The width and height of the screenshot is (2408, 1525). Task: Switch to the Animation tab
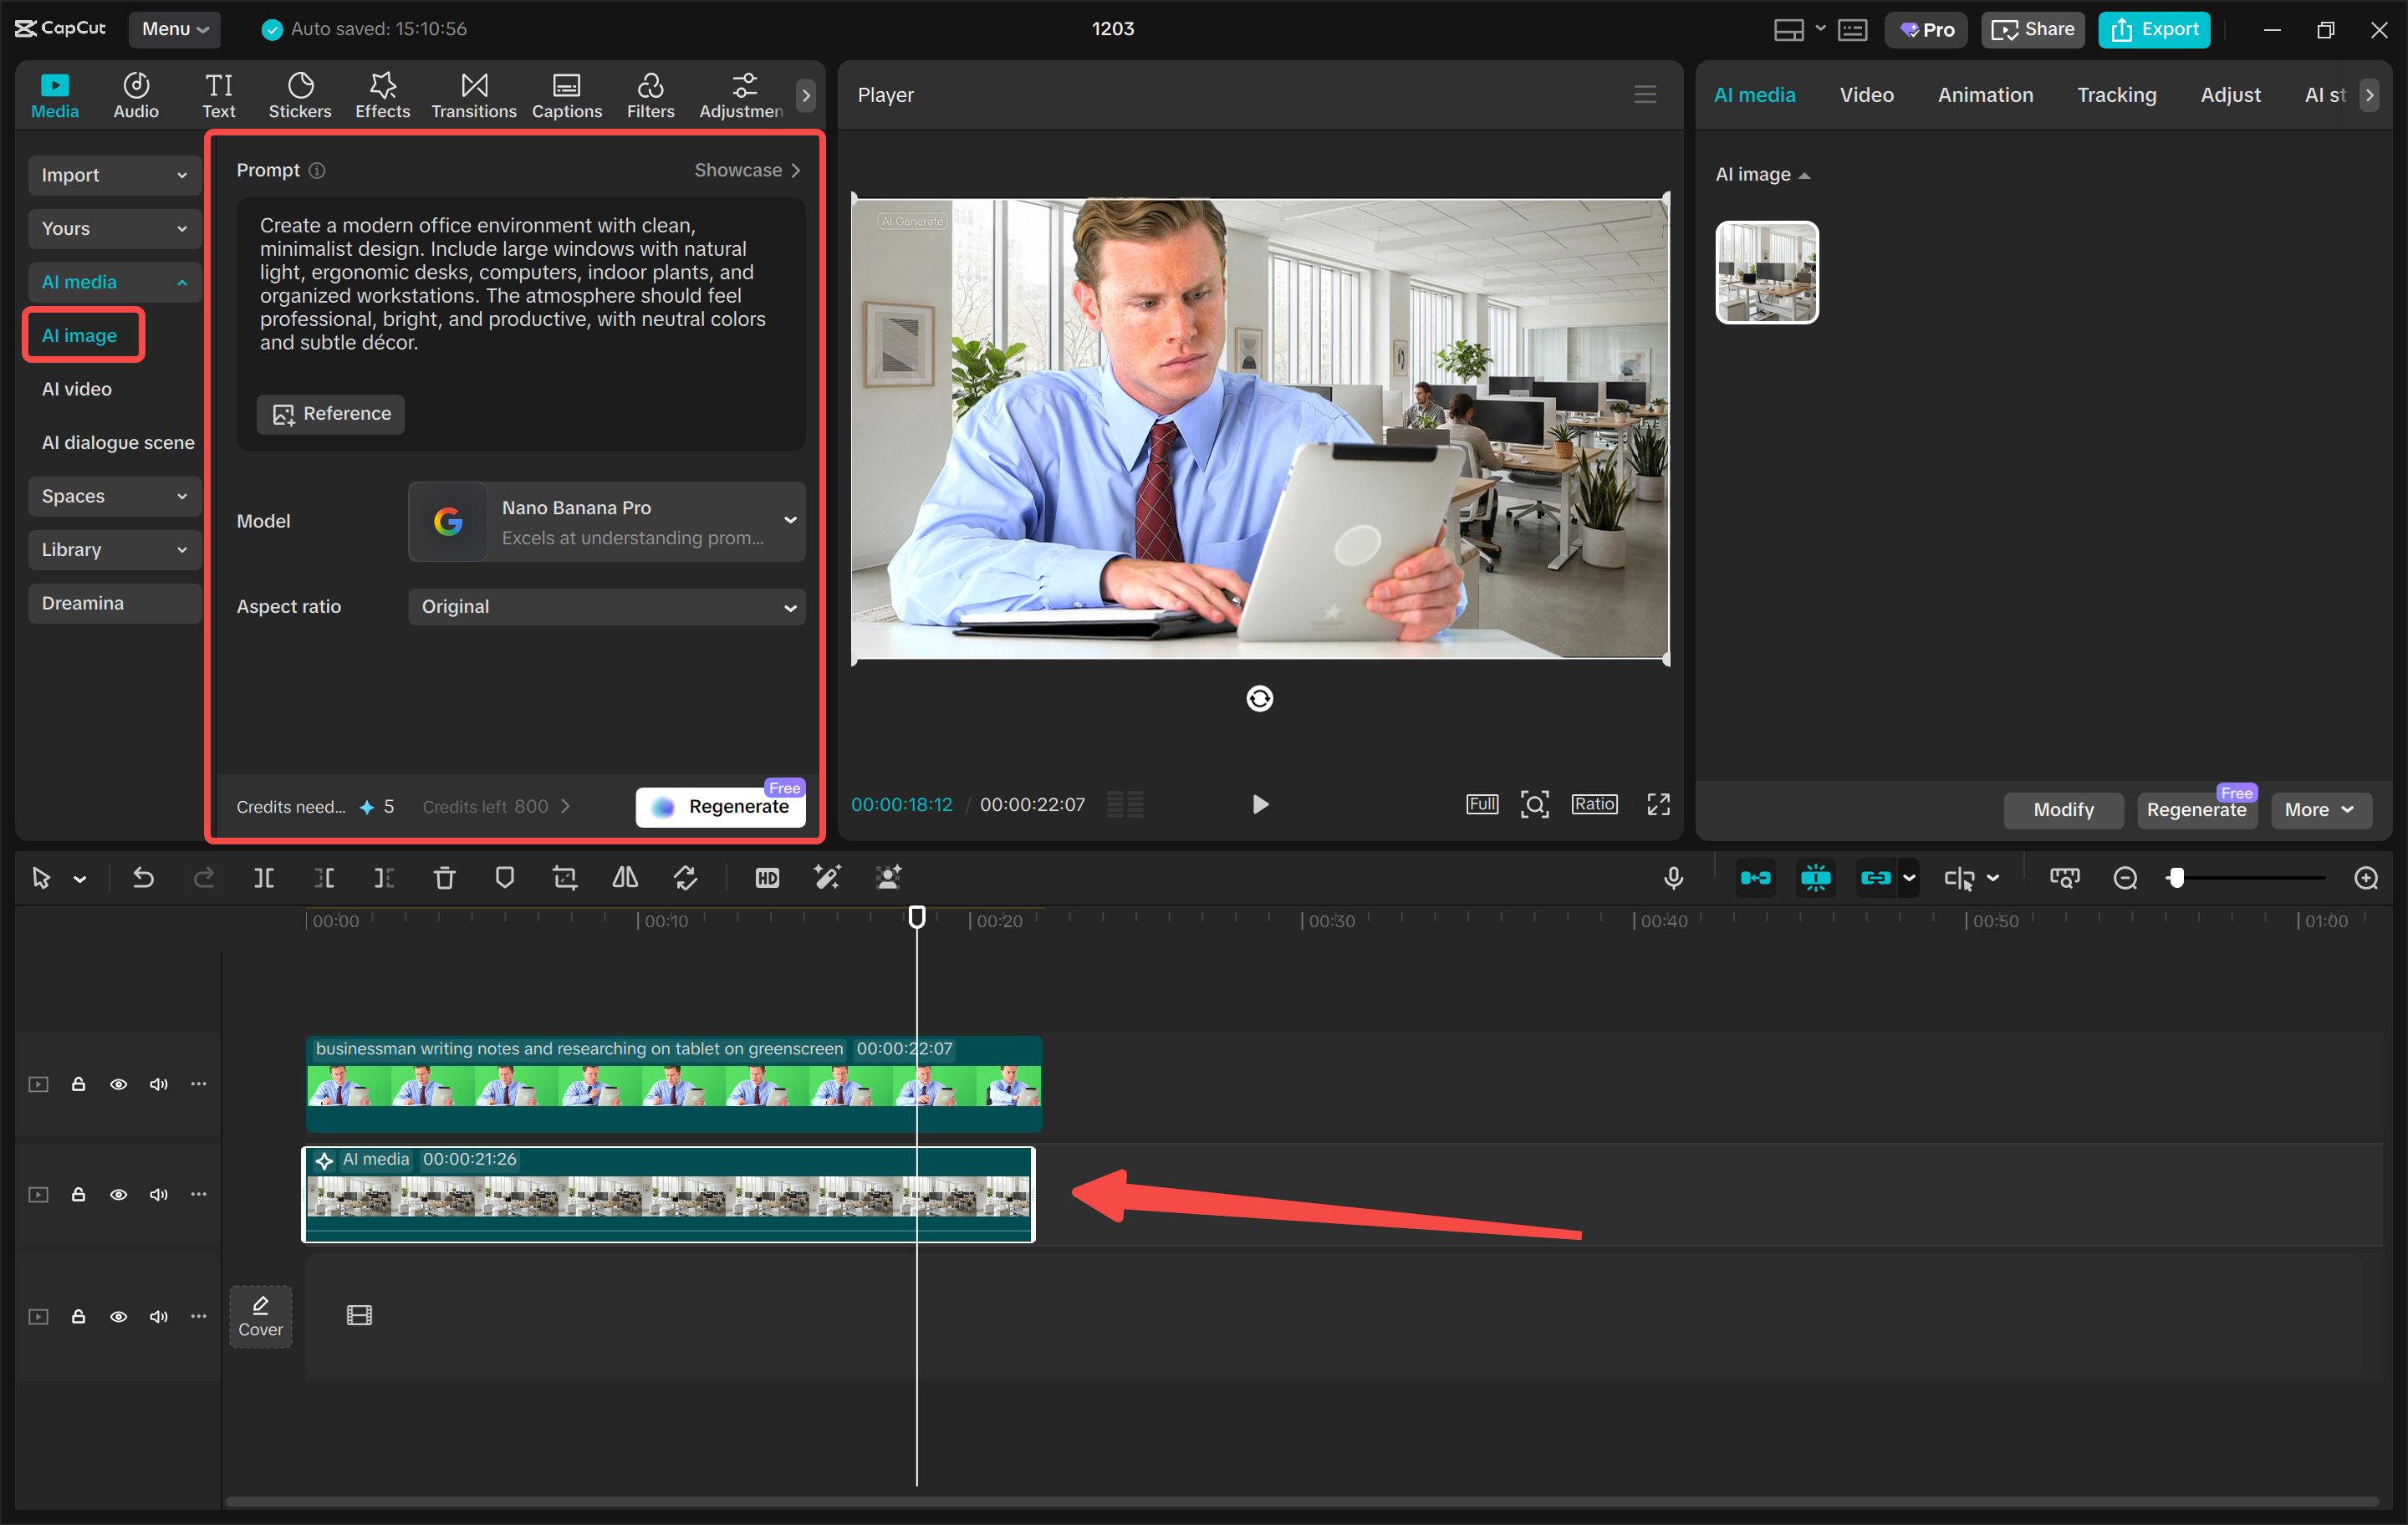tap(1985, 95)
